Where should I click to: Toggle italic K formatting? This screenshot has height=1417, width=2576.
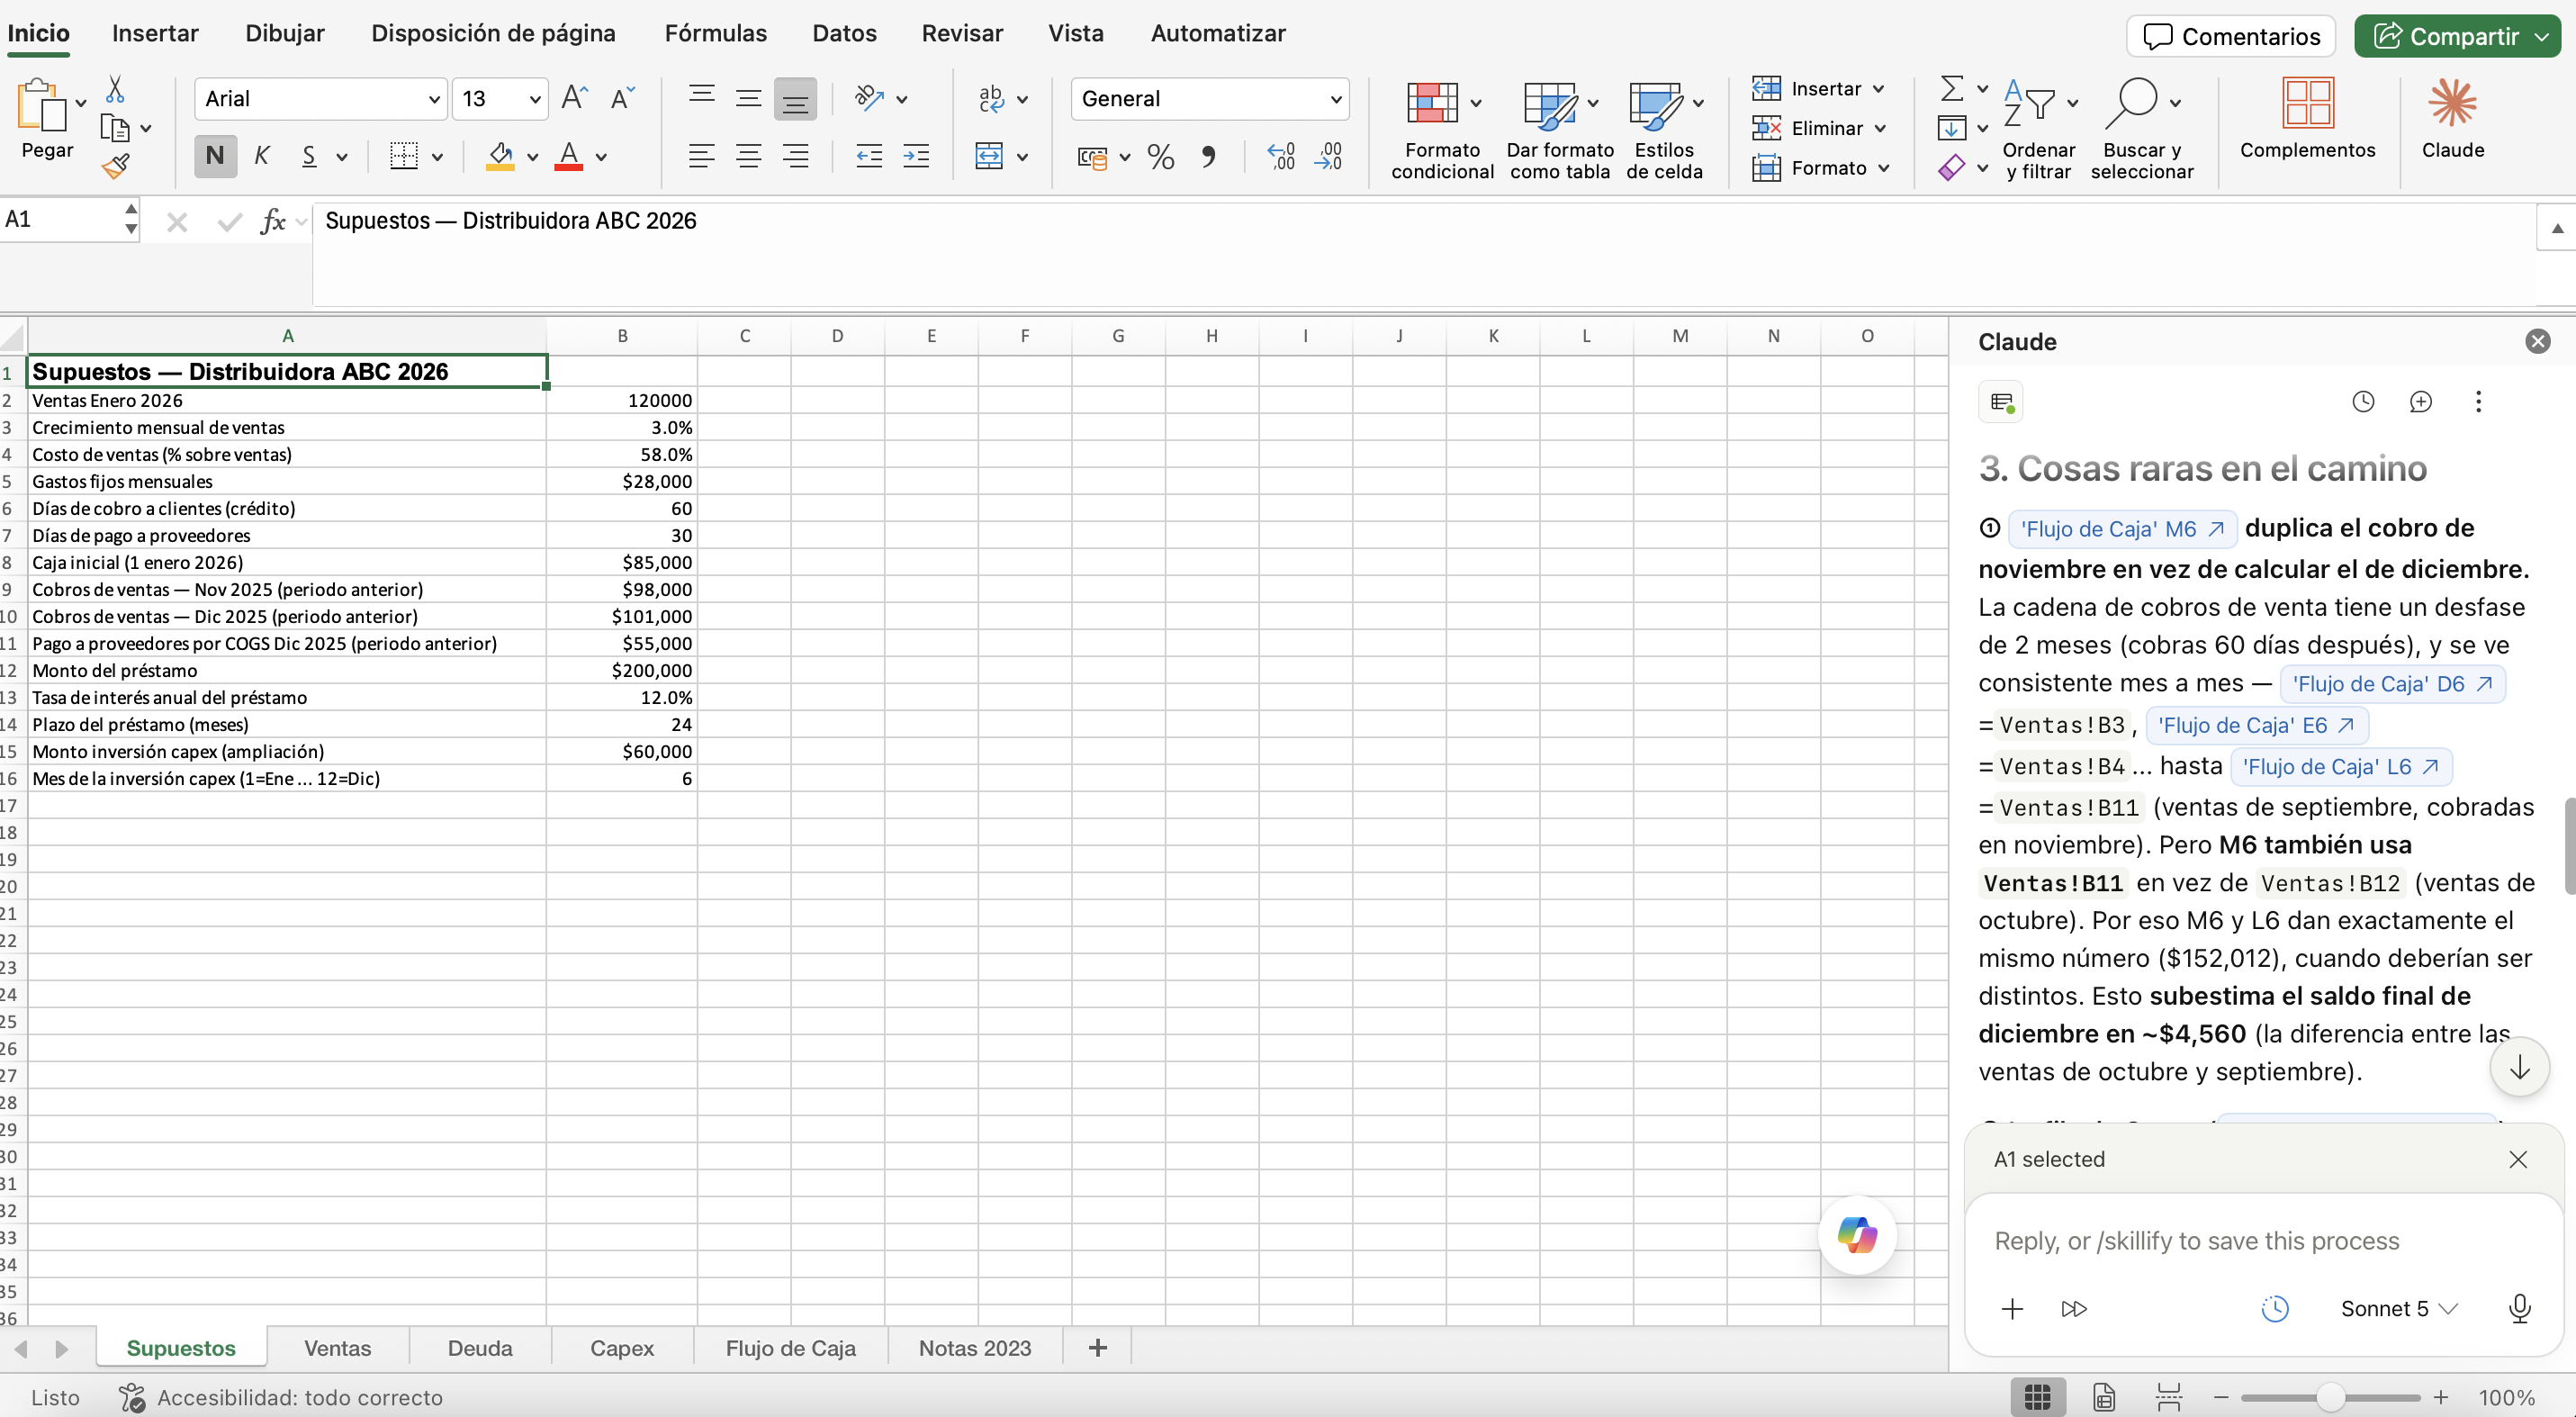pyautogui.click(x=262, y=156)
